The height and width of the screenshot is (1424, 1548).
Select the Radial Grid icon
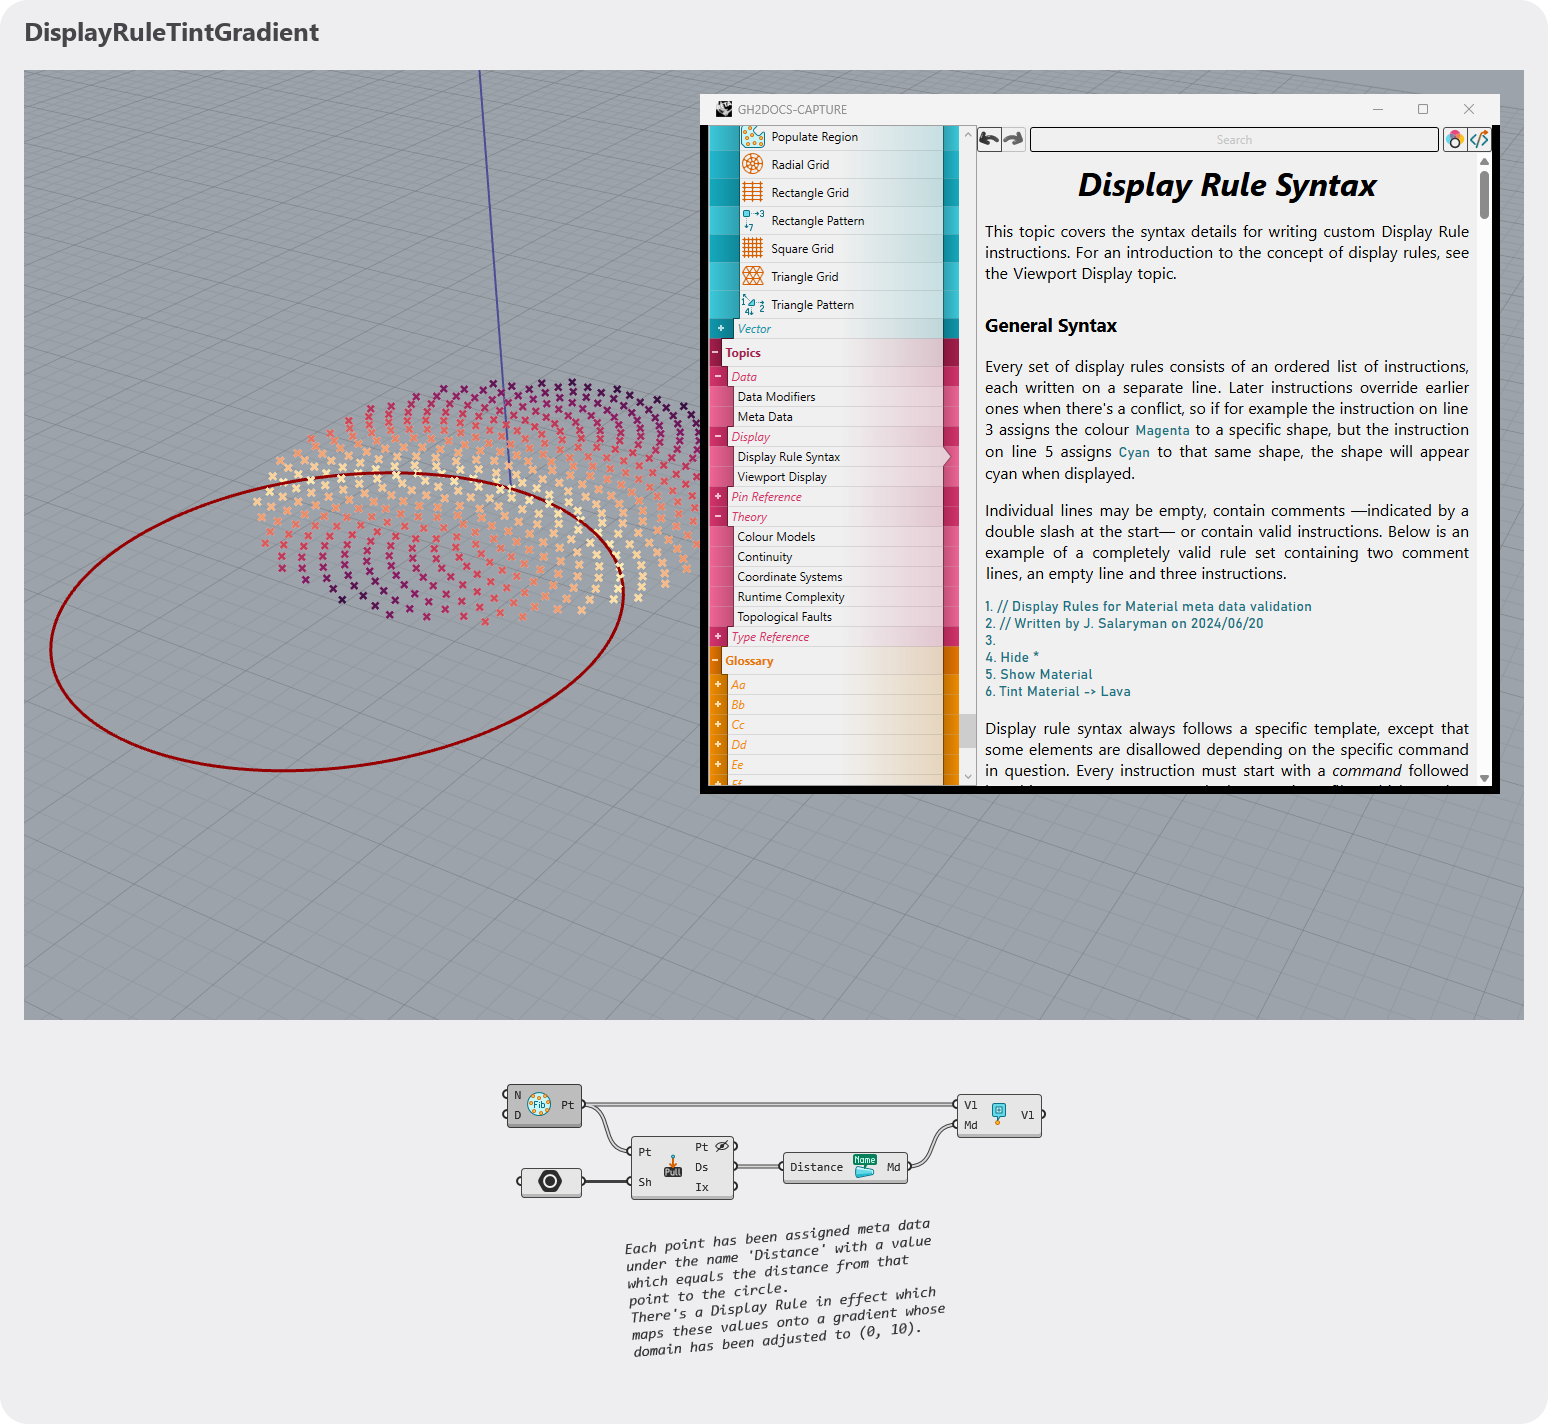coord(753,165)
